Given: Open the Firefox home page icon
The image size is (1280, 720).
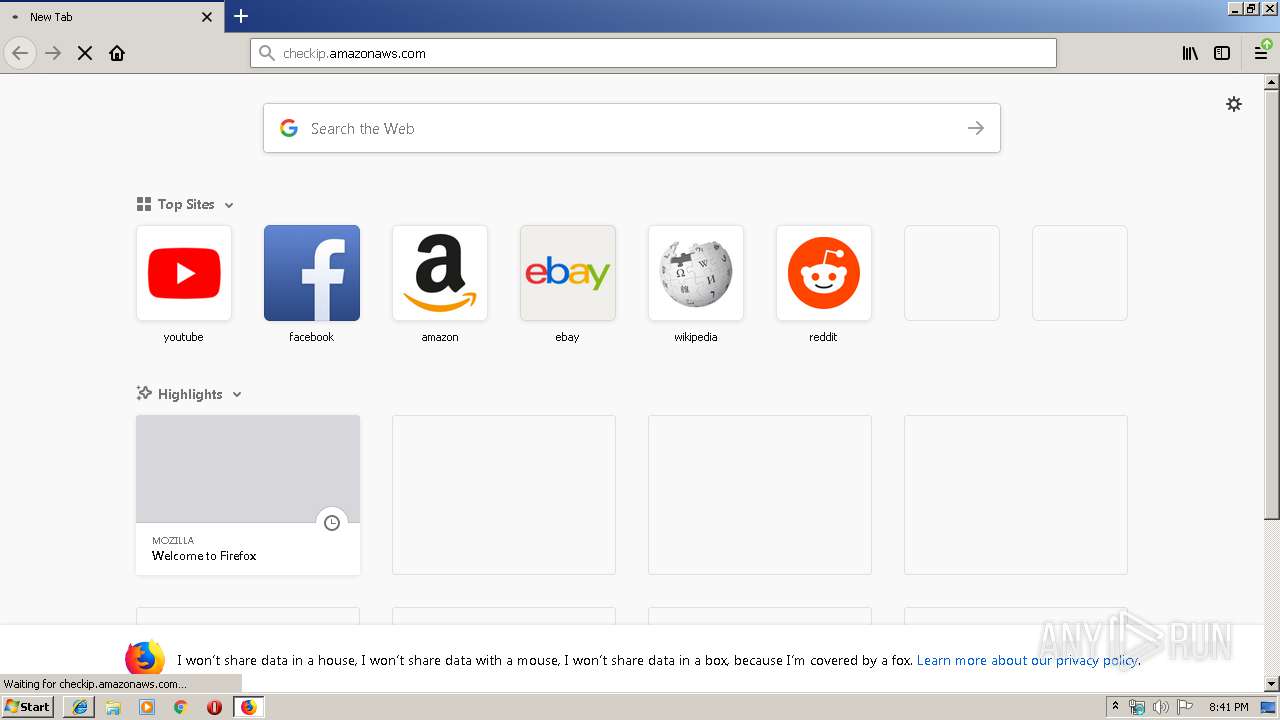Looking at the screenshot, I should tap(117, 53).
